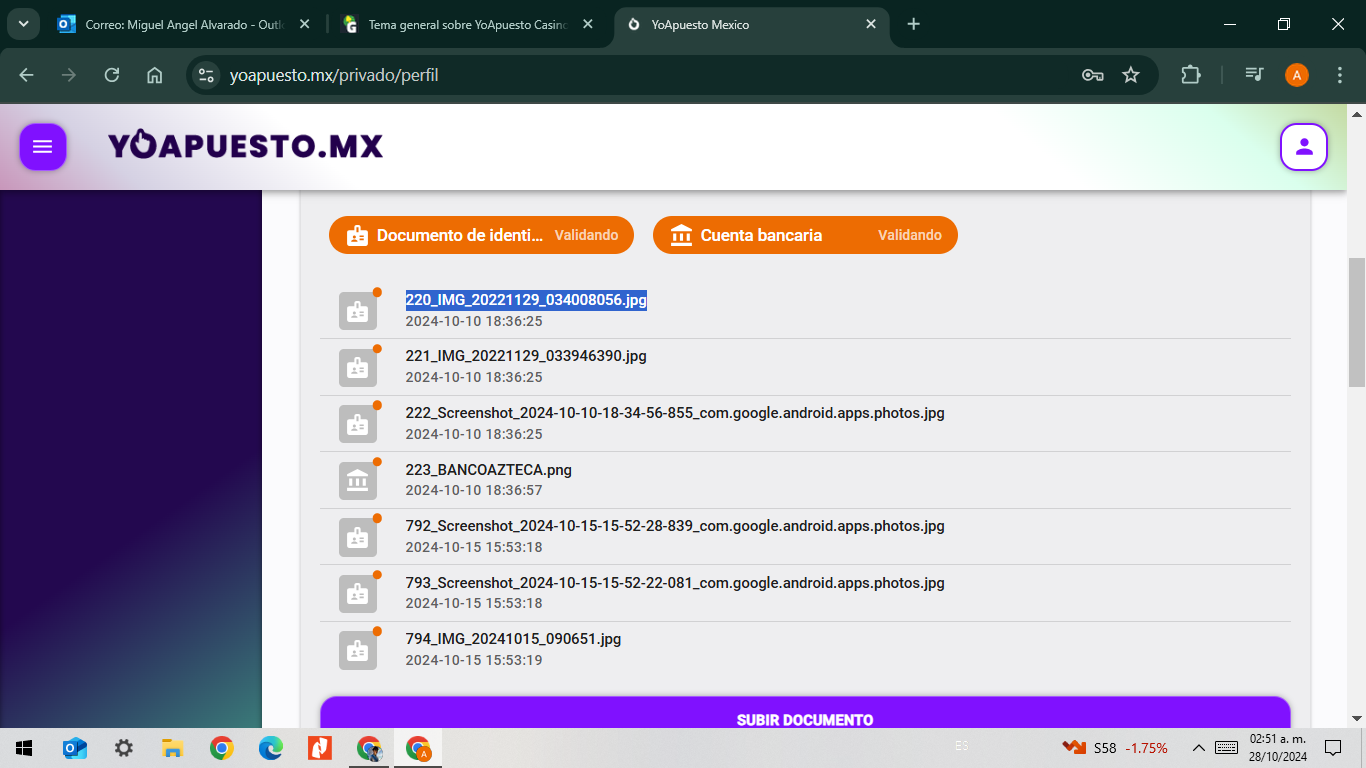Show hidden system tray icons

point(1197,747)
